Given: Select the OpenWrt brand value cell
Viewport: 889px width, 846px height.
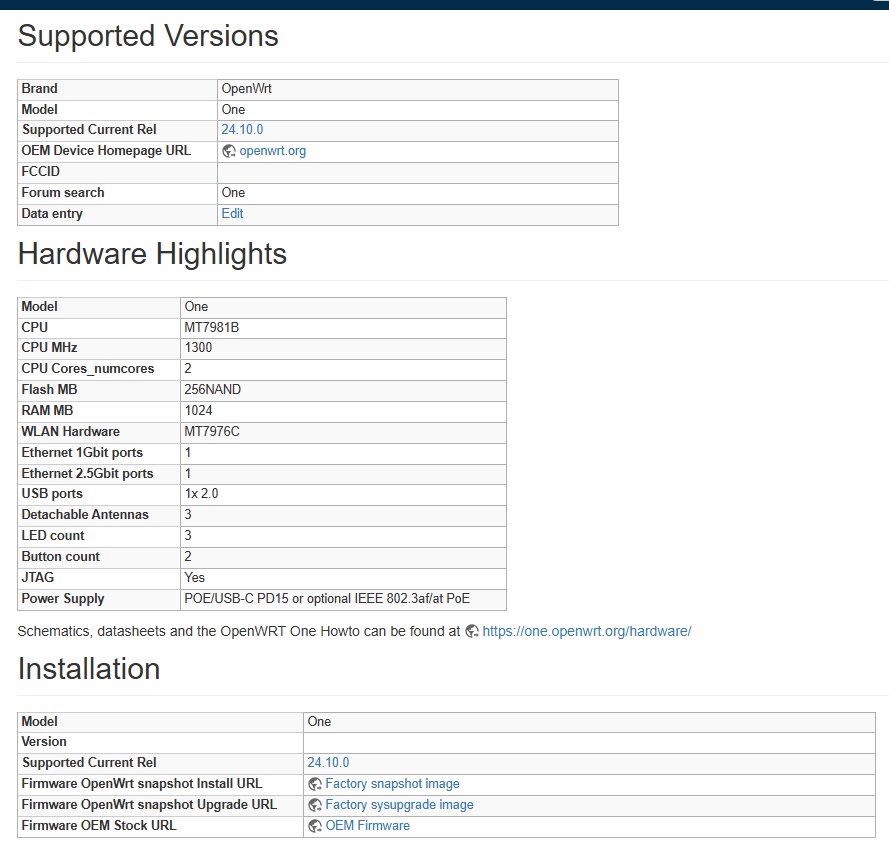Looking at the screenshot, I should coord(418,89).
